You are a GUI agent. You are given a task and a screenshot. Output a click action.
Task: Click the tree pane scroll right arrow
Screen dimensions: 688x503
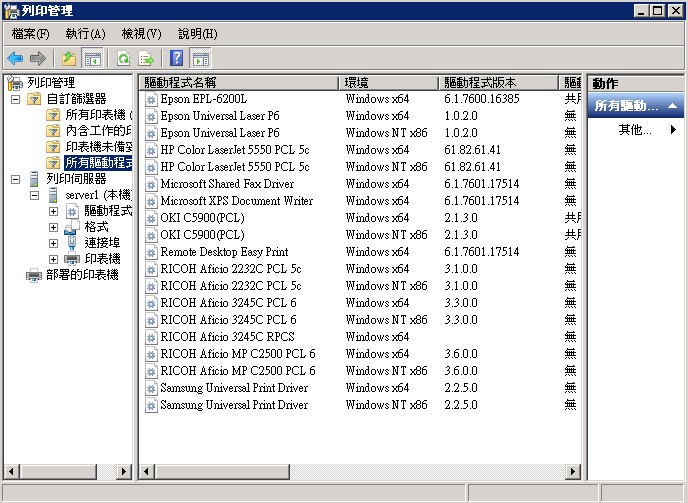click(124, 472)
